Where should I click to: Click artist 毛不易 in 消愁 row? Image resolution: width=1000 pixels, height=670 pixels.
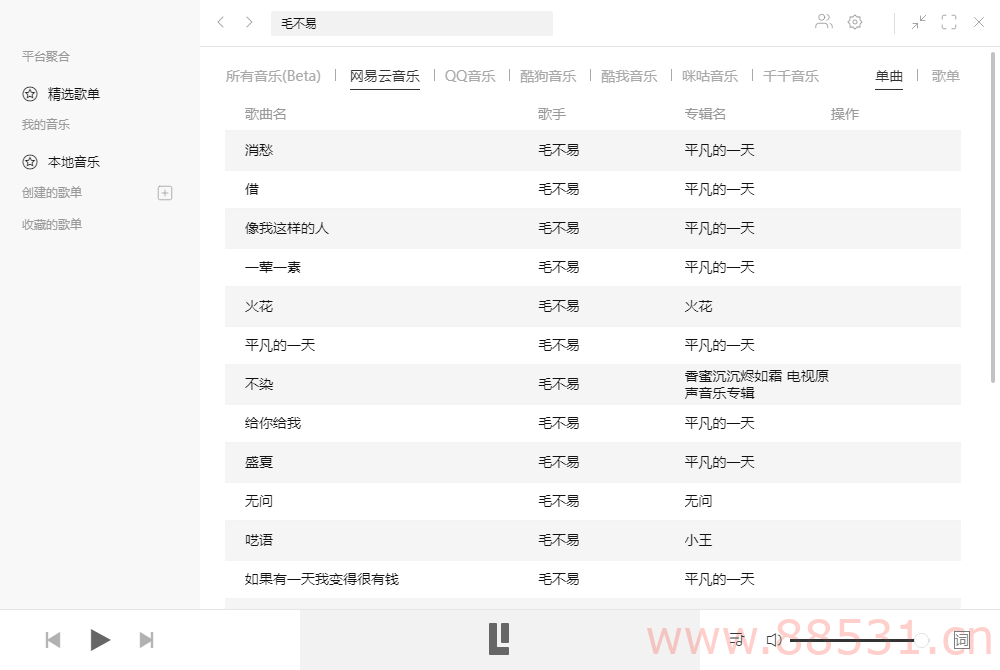click(x=559, y=150)
